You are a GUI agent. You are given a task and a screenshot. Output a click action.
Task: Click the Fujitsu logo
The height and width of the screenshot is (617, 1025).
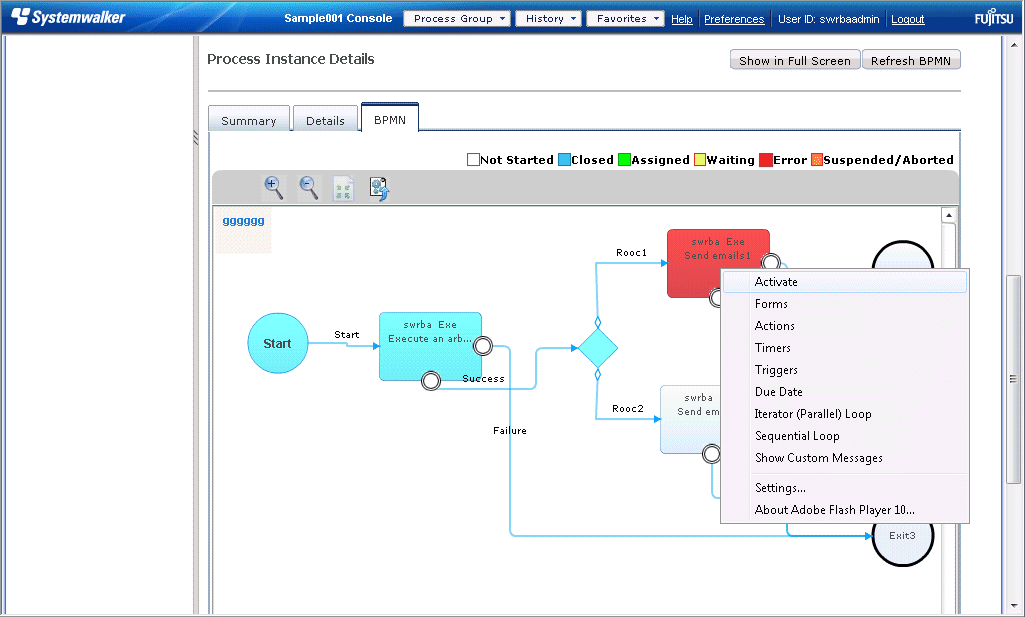994,17
